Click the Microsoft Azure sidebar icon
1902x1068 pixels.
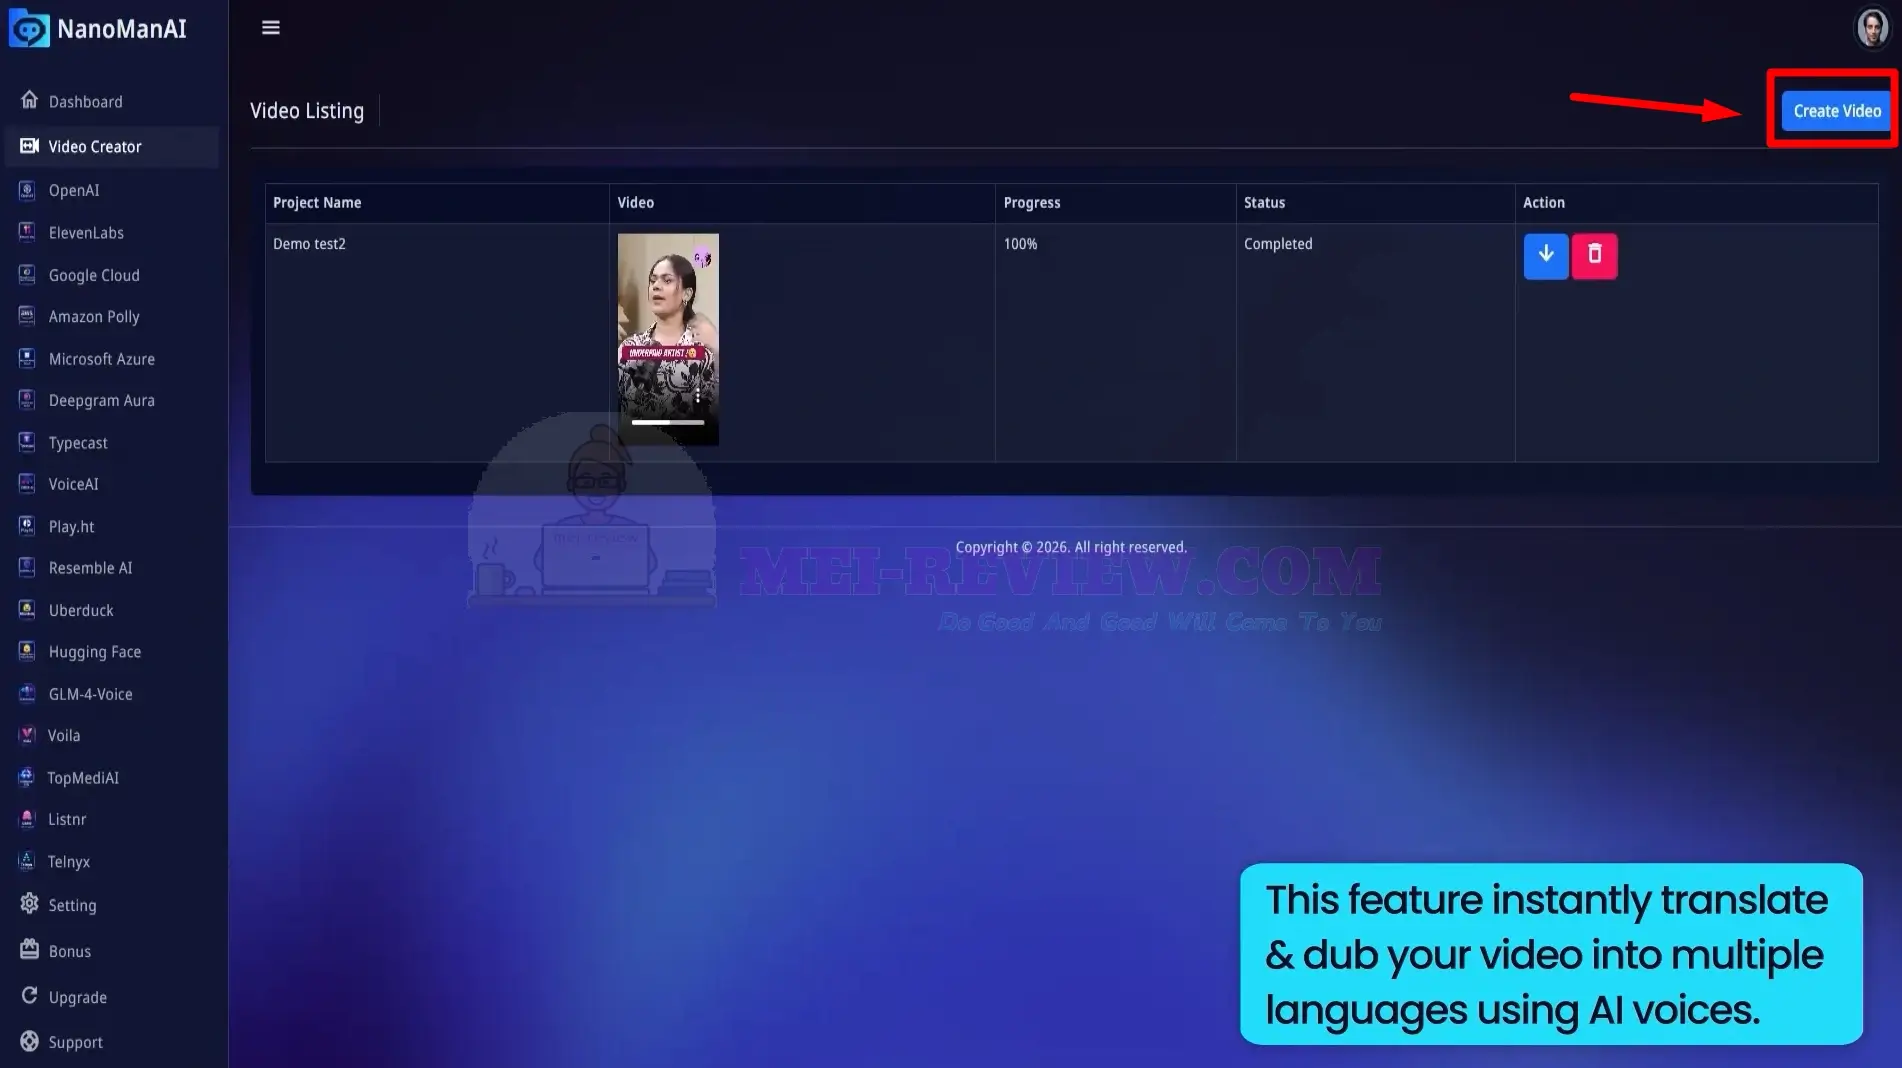pyautogui.click(x=27, y=358)
